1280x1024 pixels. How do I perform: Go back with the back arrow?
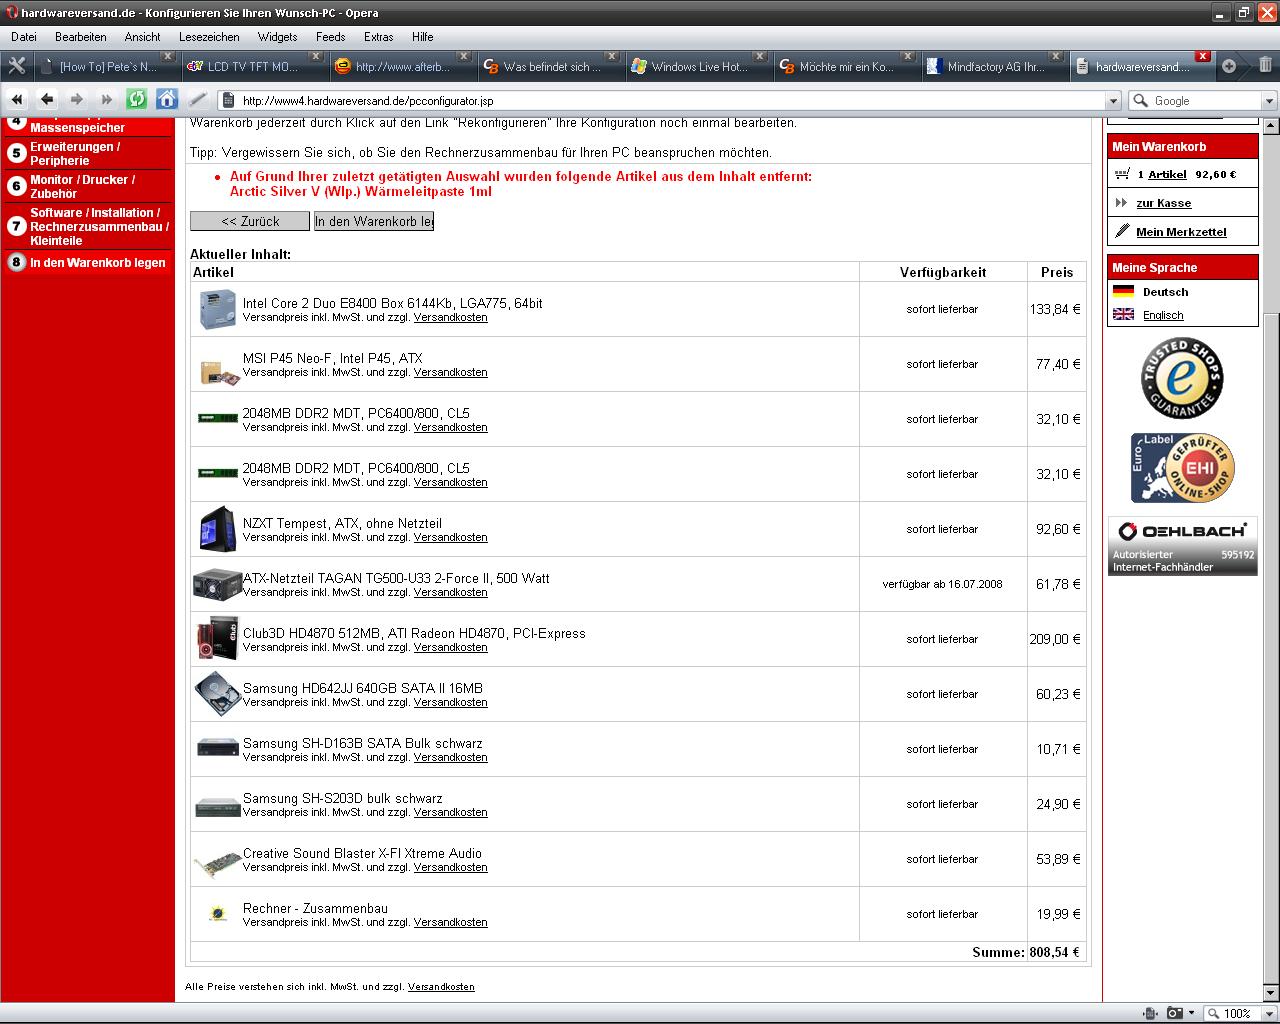[x=47, y=100]
